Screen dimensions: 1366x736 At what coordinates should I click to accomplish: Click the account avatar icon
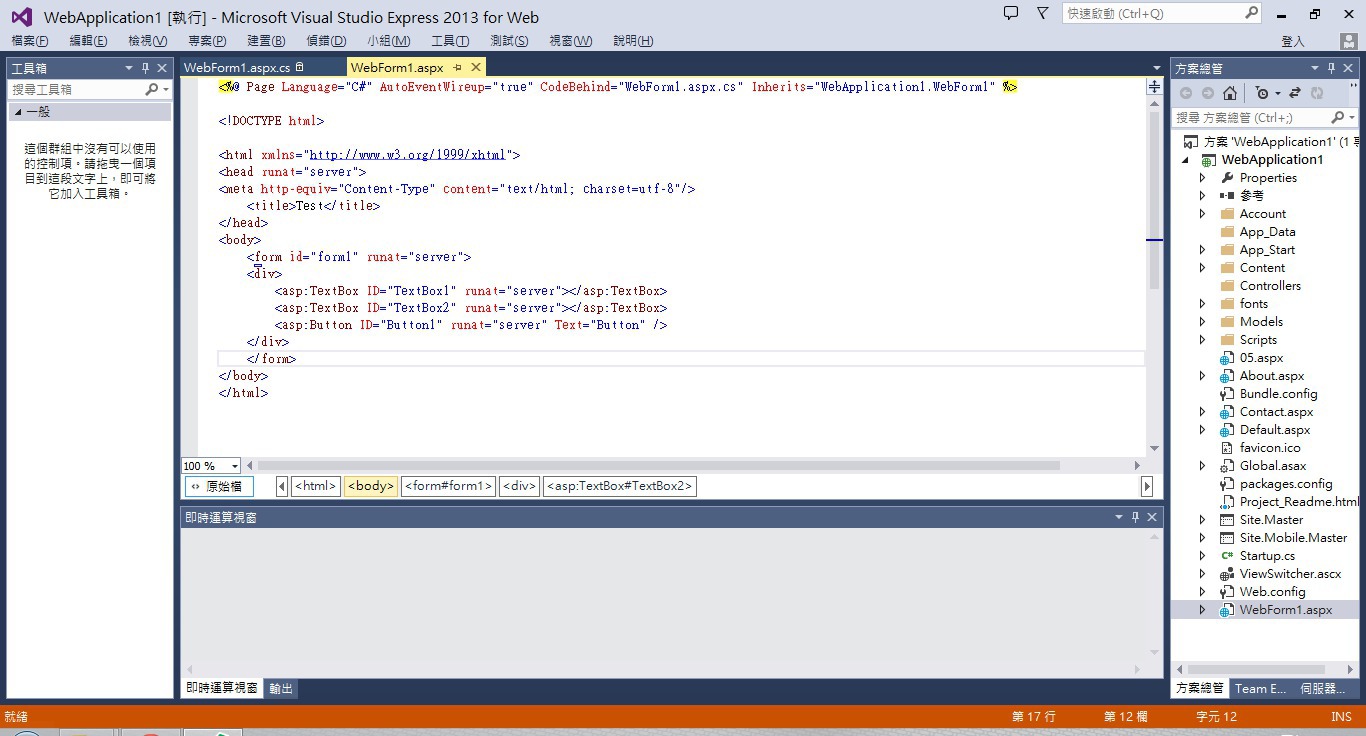(1347, 41)
